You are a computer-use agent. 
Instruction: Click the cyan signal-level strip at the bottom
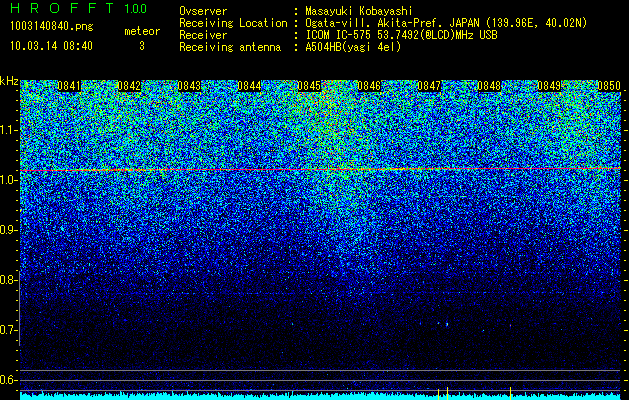pos(320,396)
